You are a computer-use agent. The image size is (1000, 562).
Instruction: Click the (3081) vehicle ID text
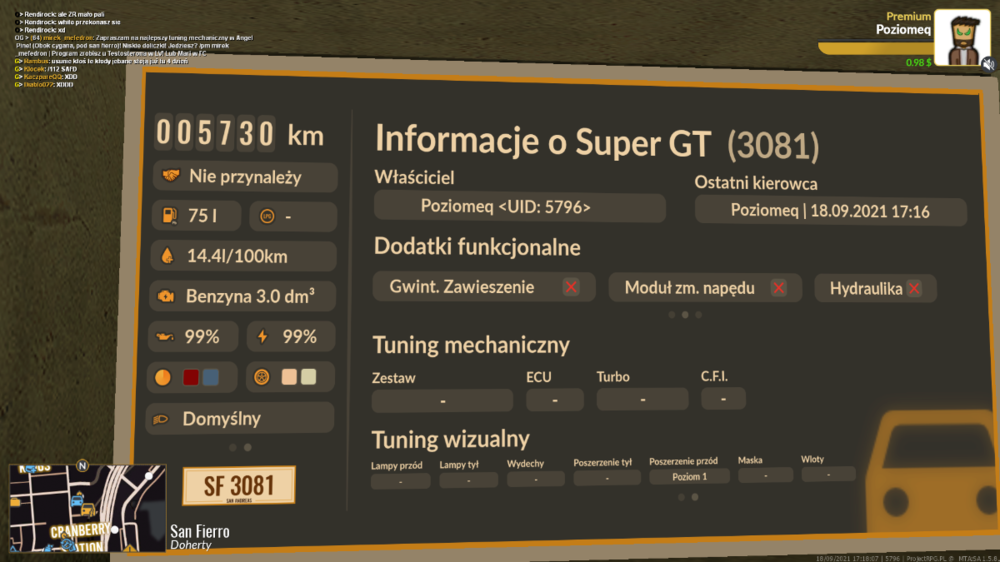tap(773, 145)
